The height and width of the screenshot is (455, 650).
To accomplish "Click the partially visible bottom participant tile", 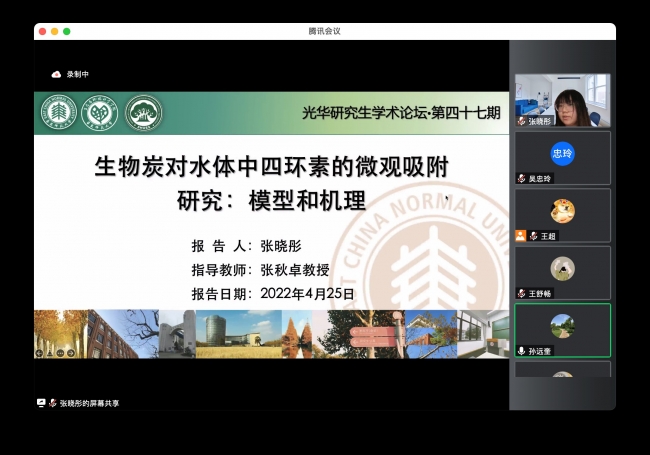I will 562,371.
